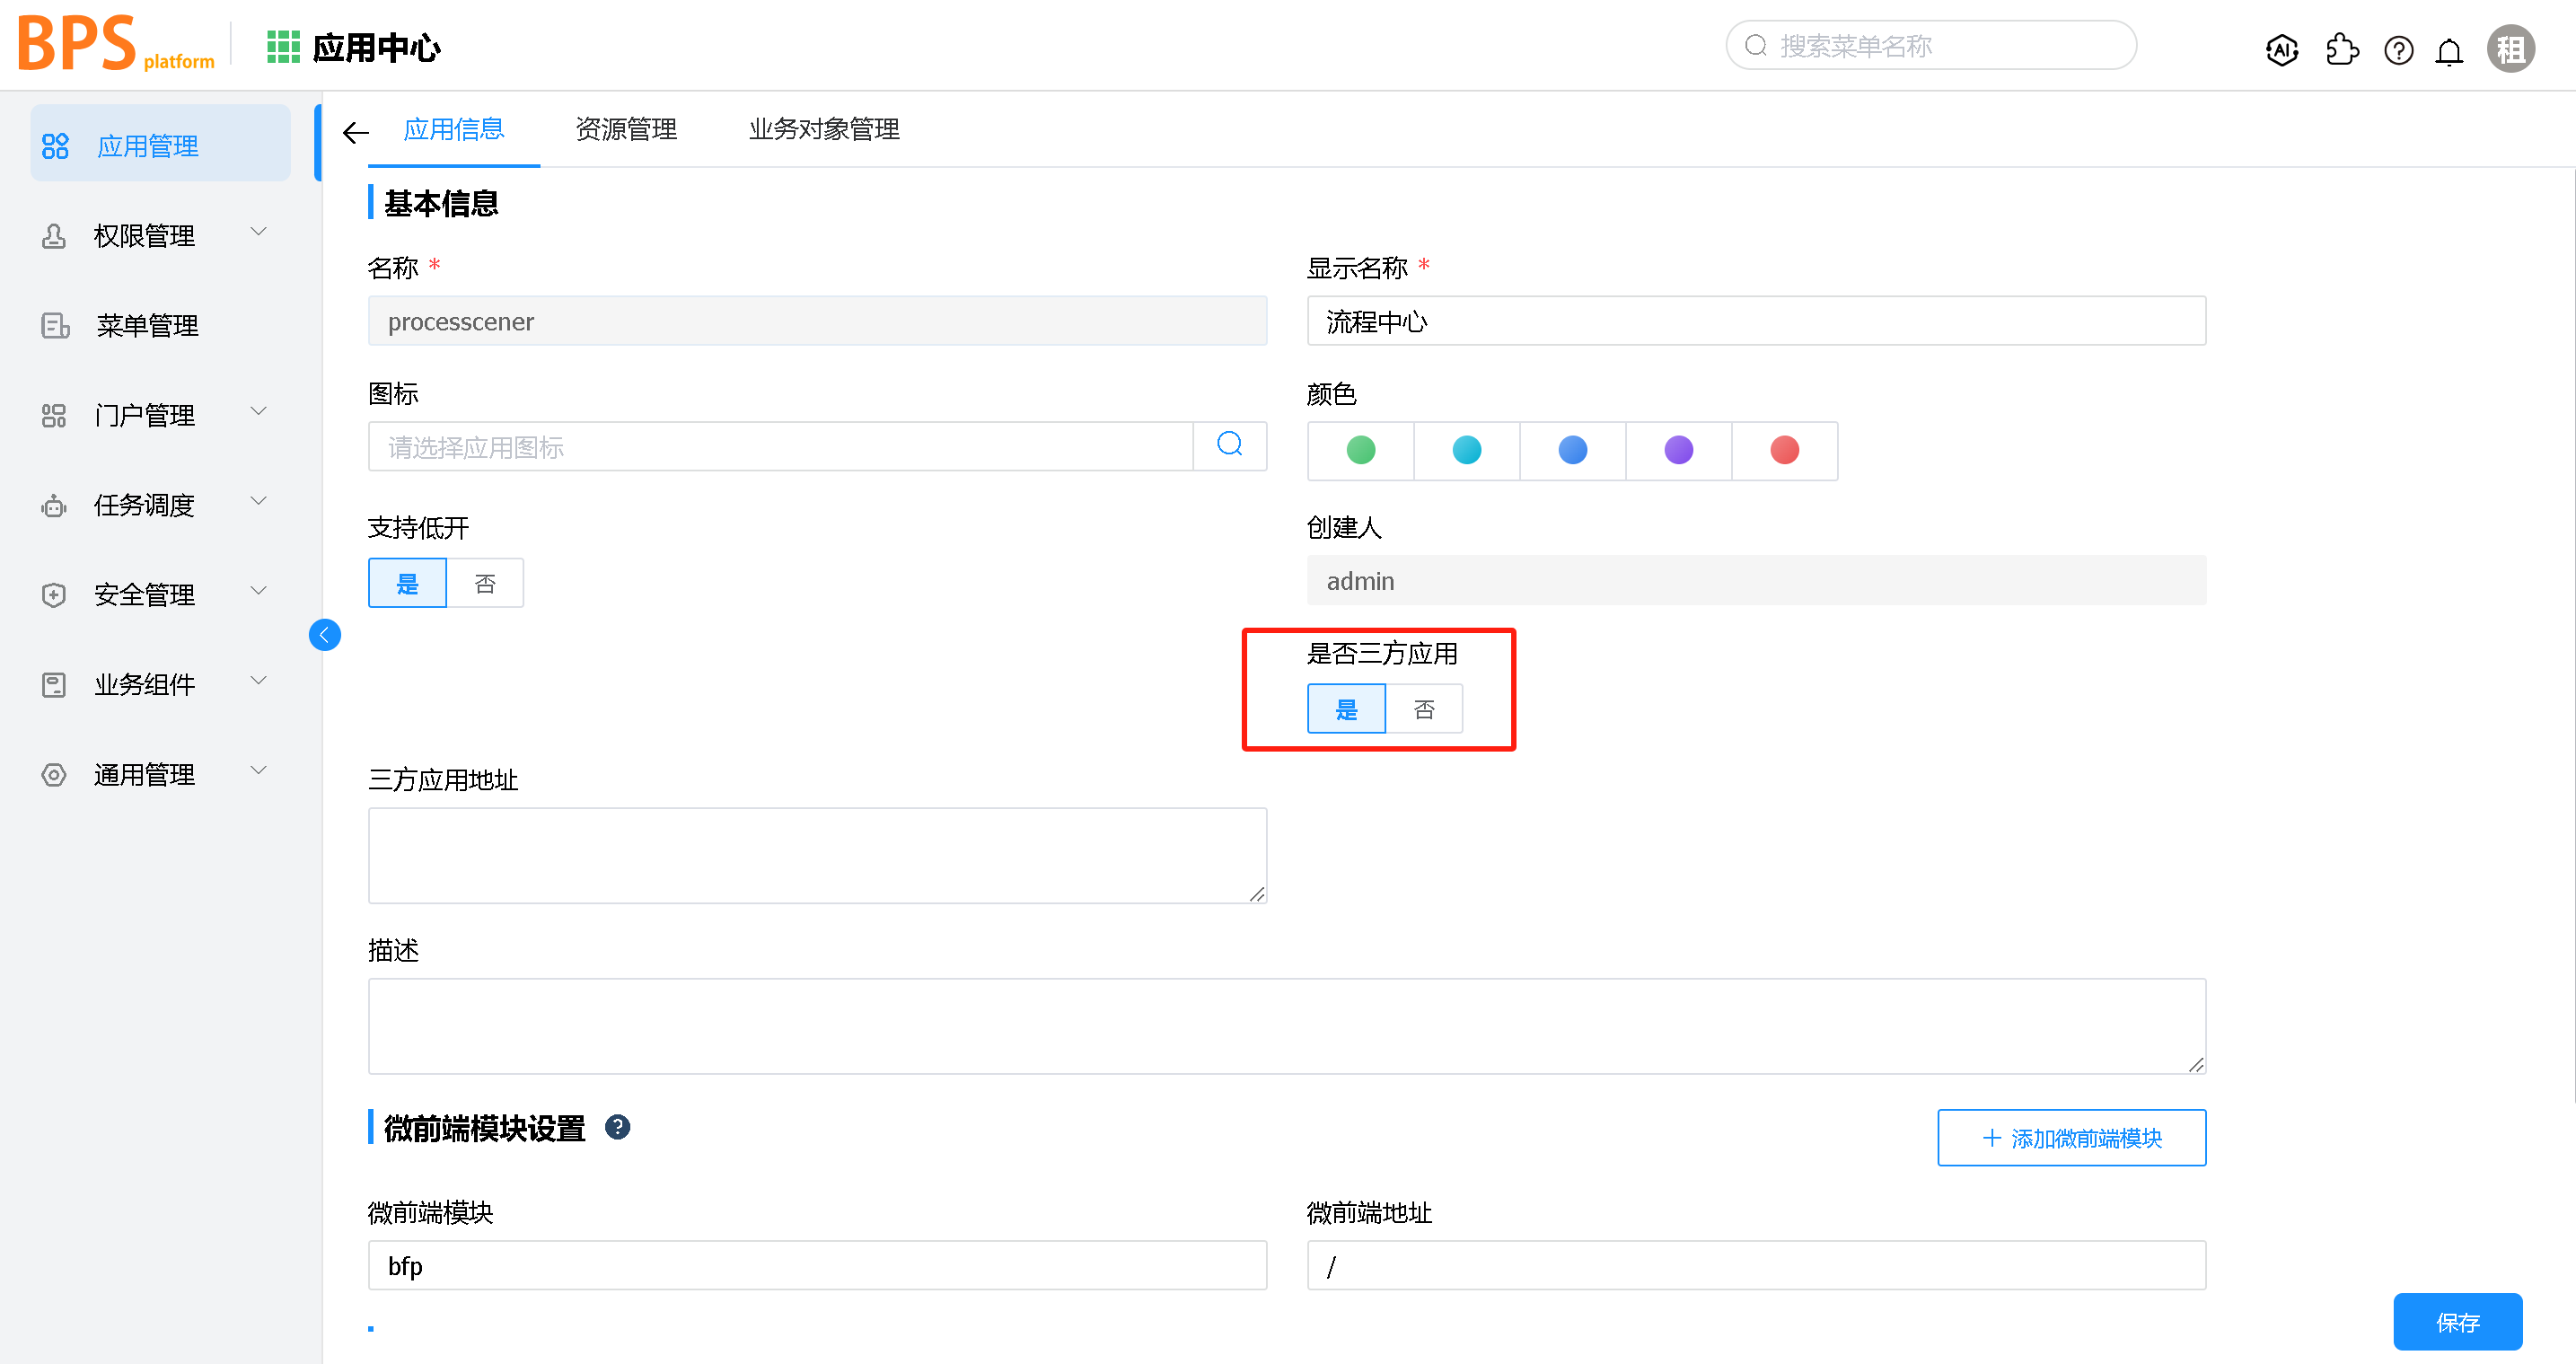Click the 保存 button
Image resolution: width=2576 pixels, height=1364 pixels.
tap(2457, 1323)
